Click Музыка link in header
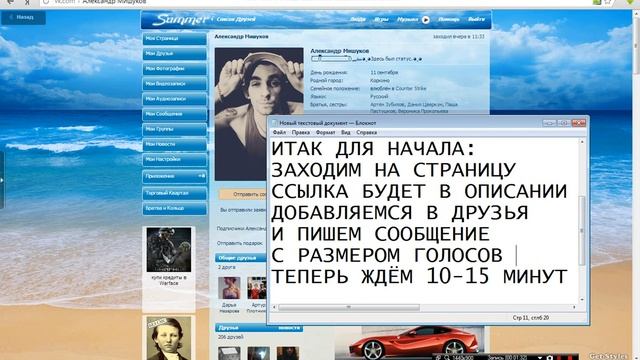The width and height of the screenshot is (640, 360). 408,19
